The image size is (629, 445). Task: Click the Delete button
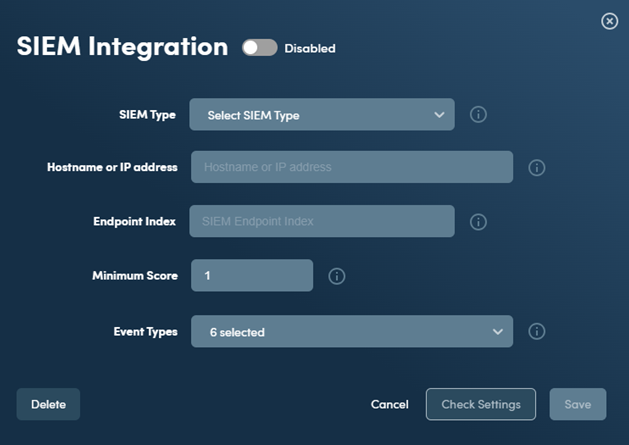pyautogui.click(x=48, y=404)
